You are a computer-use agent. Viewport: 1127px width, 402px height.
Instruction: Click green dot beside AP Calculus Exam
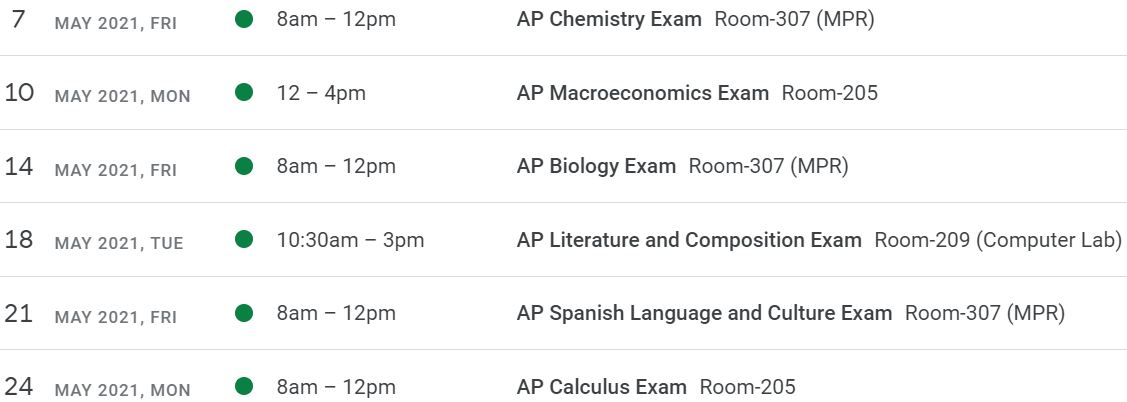[243, 387]
